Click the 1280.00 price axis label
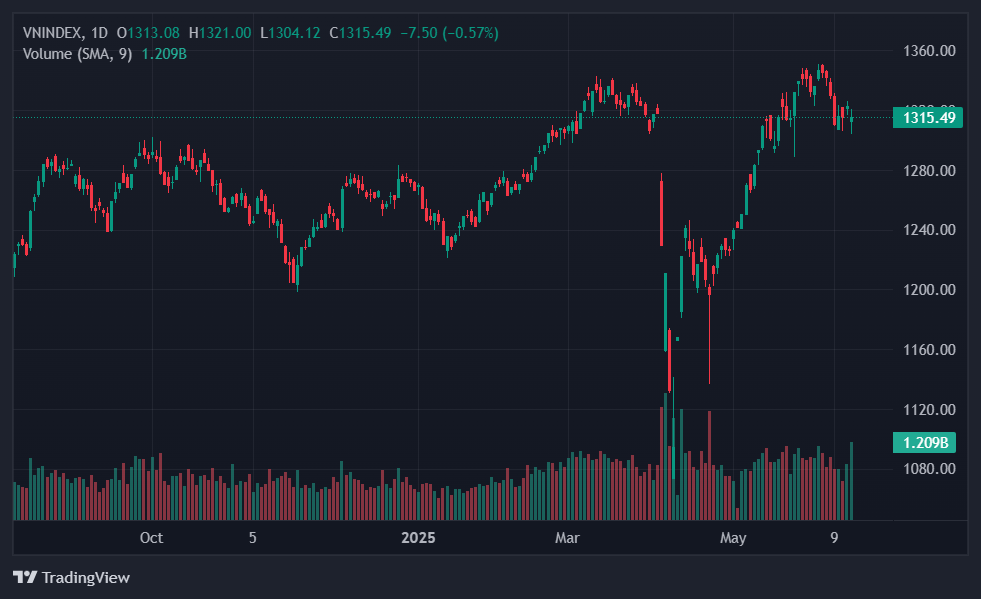 (x=930, y=171)
